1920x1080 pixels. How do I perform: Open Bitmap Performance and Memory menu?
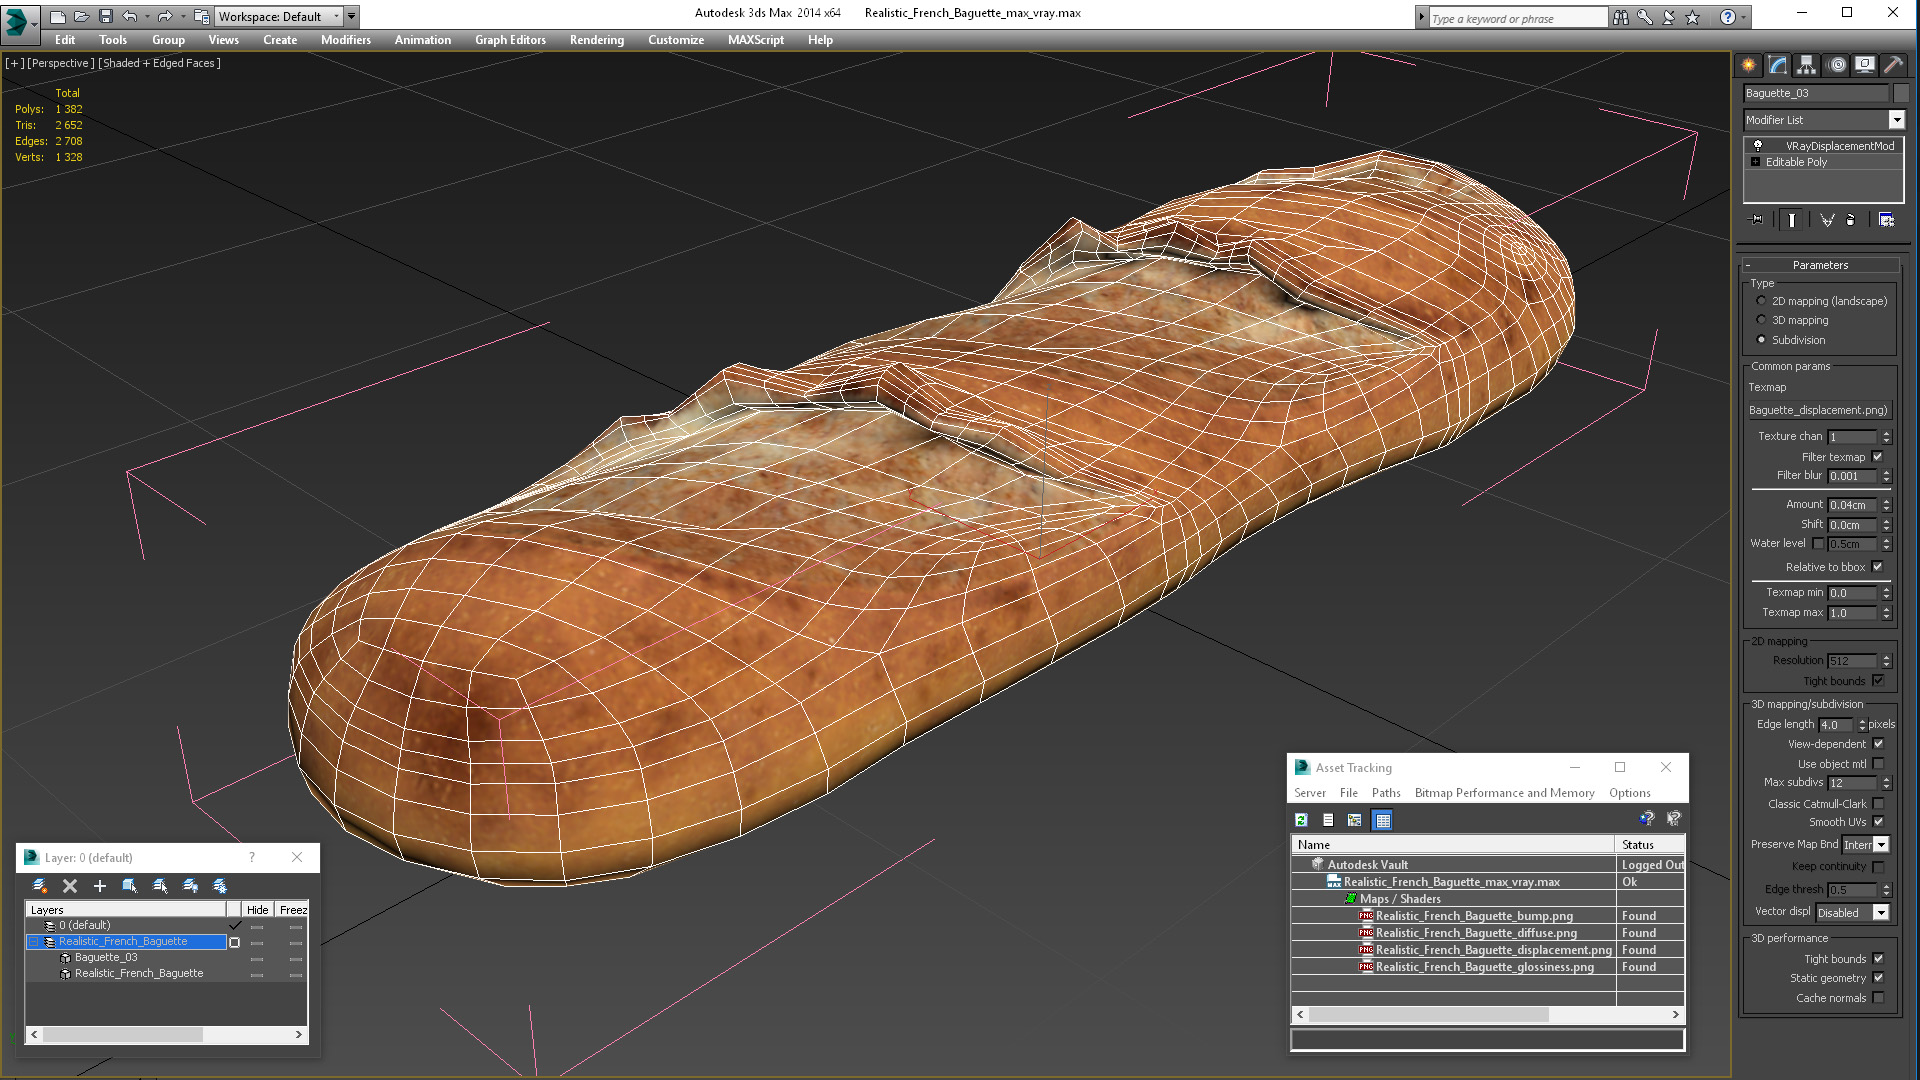1504,793
